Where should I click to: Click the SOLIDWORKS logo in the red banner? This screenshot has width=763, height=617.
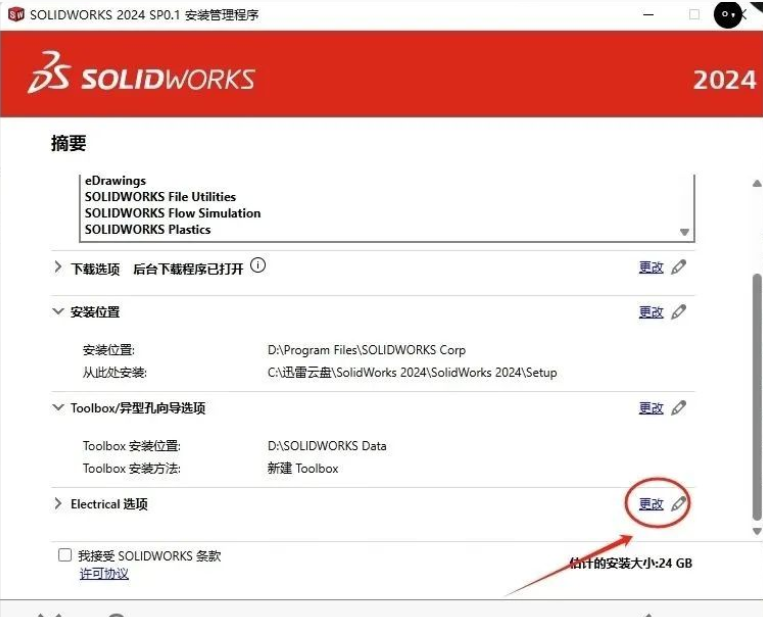[142, 73]
